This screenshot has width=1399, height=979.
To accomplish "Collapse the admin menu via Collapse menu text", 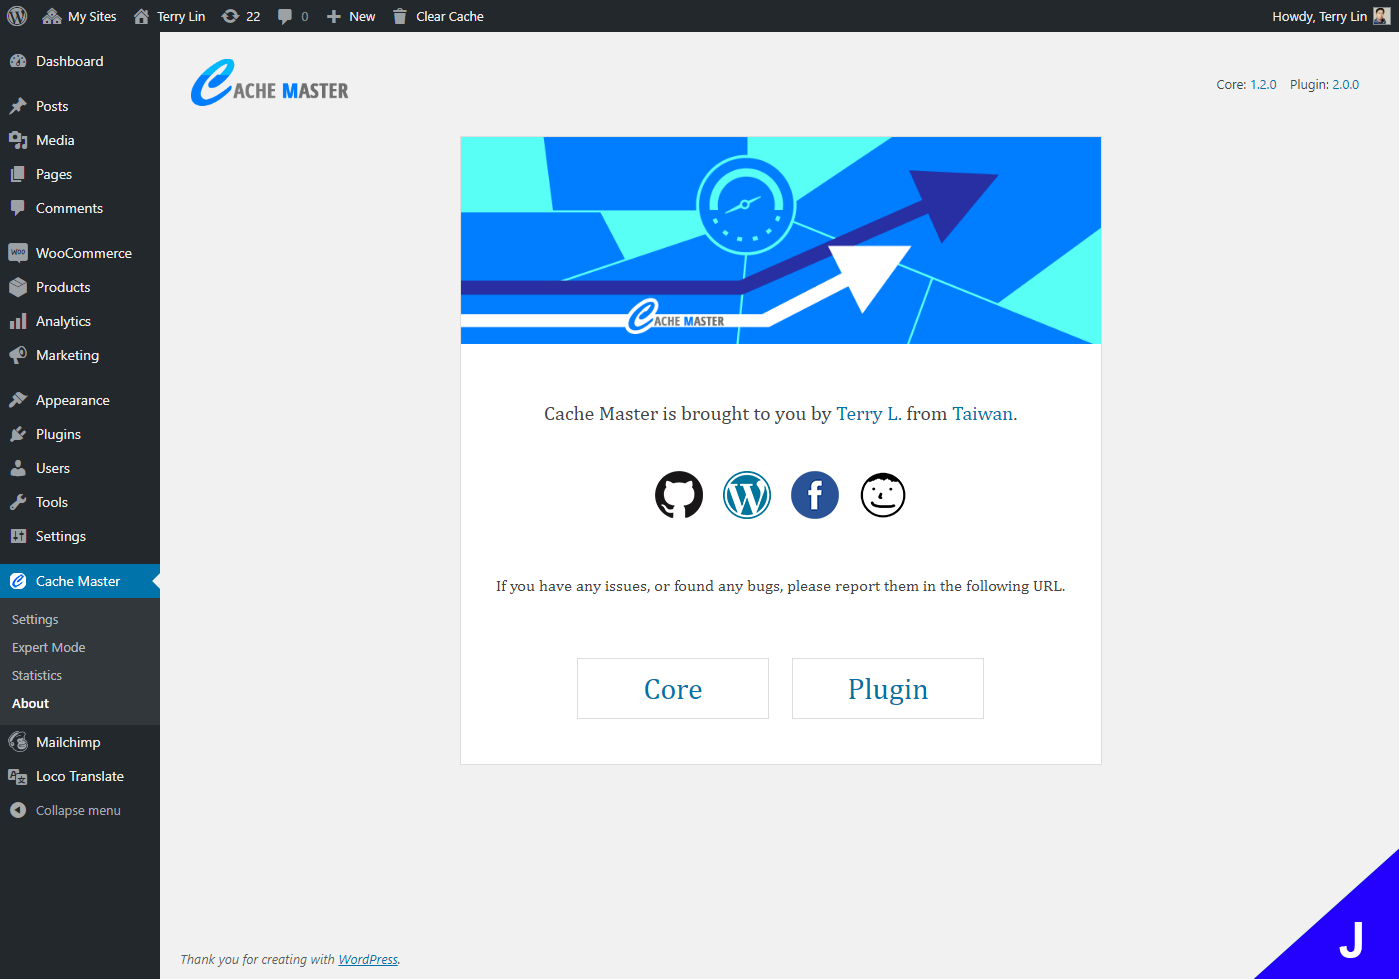I will pyautogui.click(x=78, y=811).
